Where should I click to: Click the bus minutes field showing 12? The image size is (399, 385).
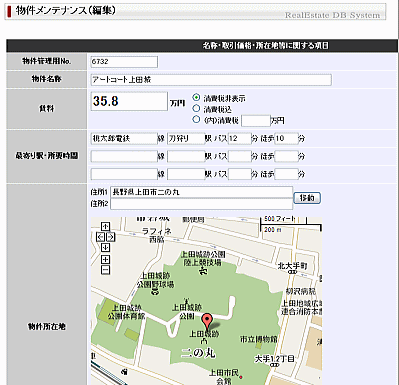click(239, 139)
